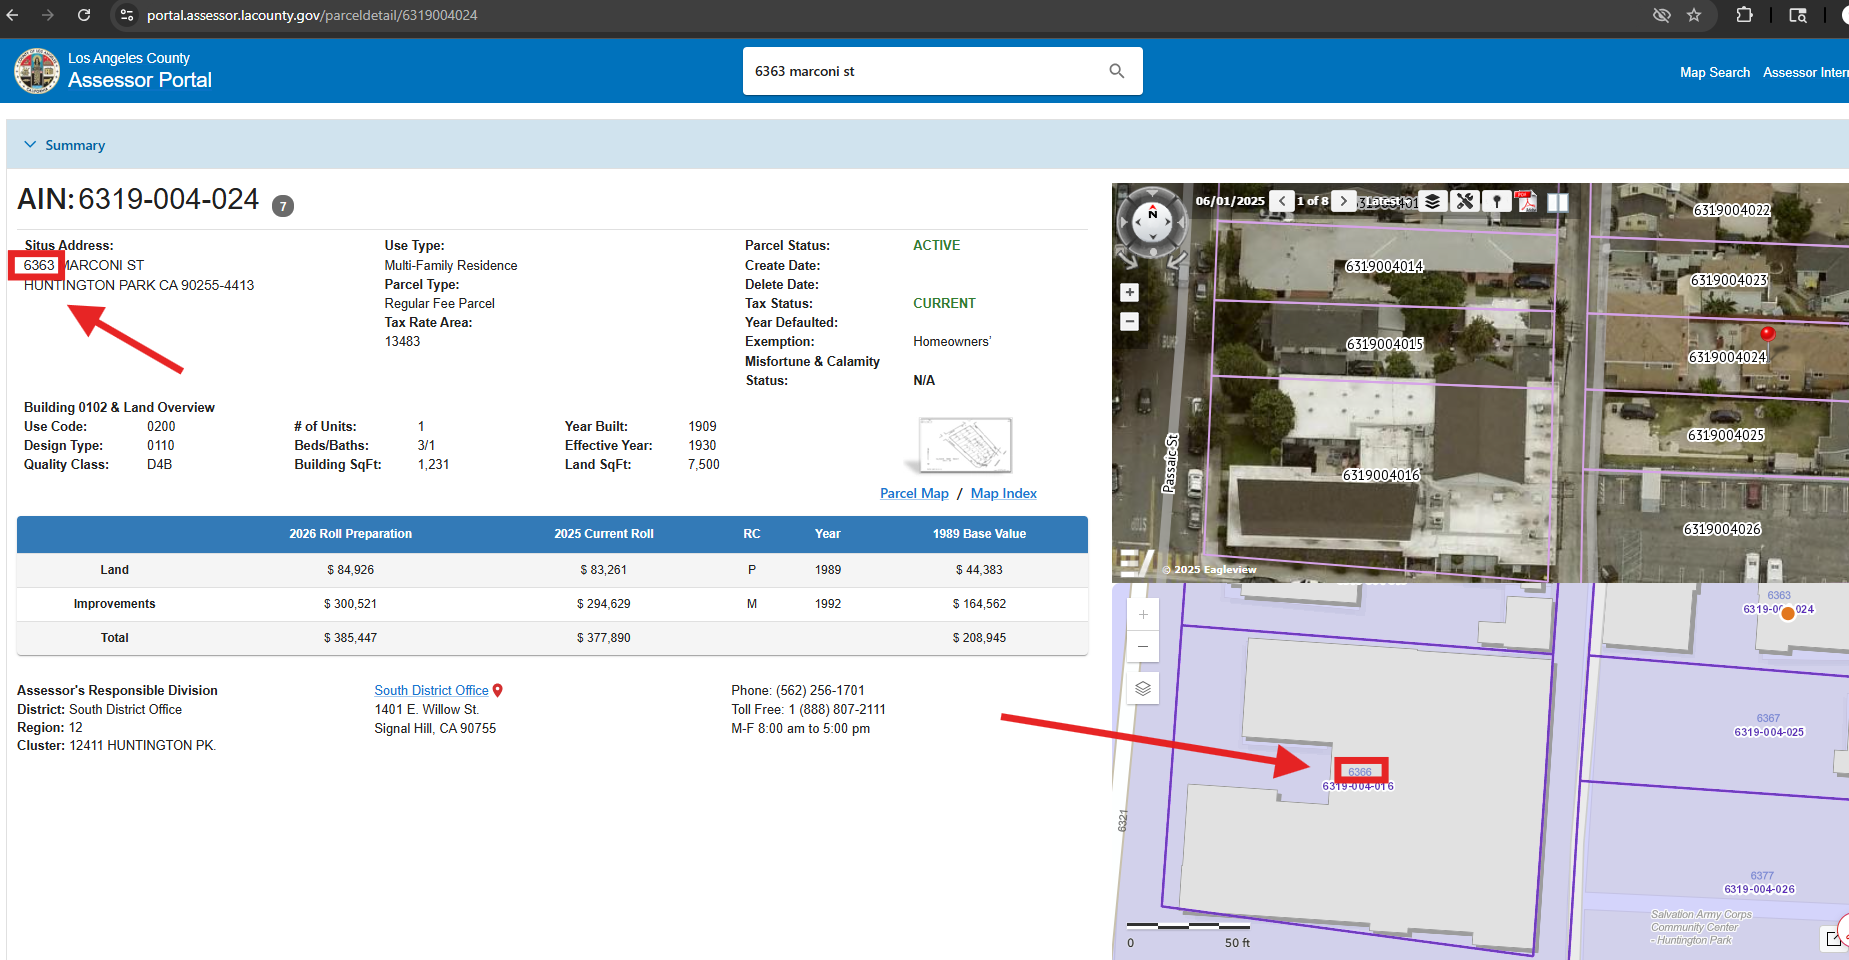The height and width of the screenshot is (960, 1849).
Task: Open the layers tool in aerial imagery toolbar
Action: pyautogui.click(x=1432, y=201)
